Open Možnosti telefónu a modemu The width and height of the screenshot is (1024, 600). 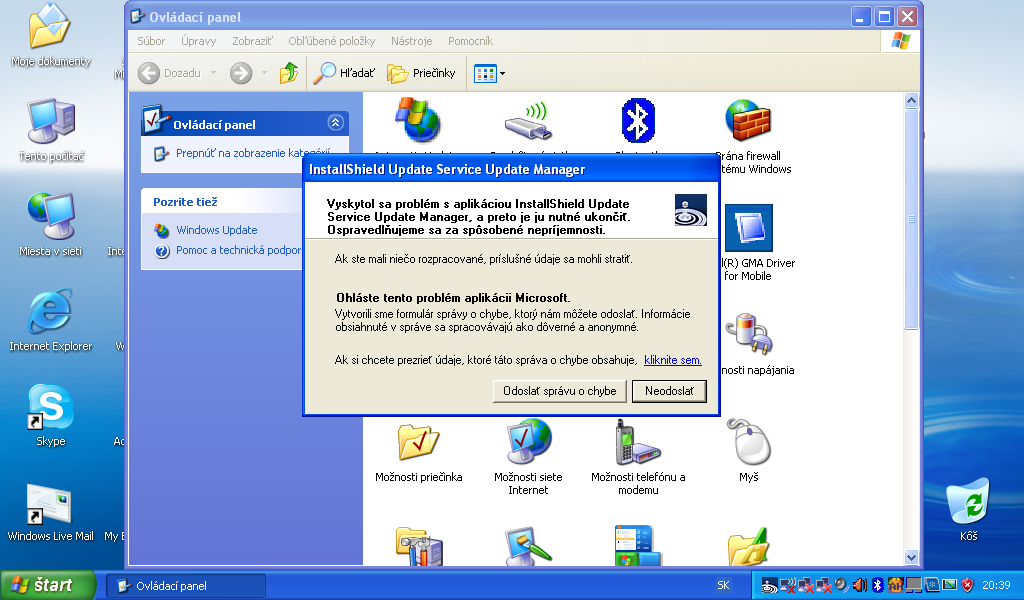pyautogui.click(x=638, y=457)
